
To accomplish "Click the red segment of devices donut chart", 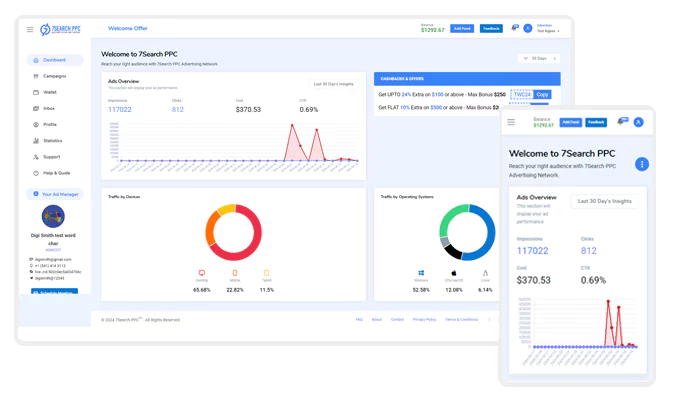I will pos(255,242).
